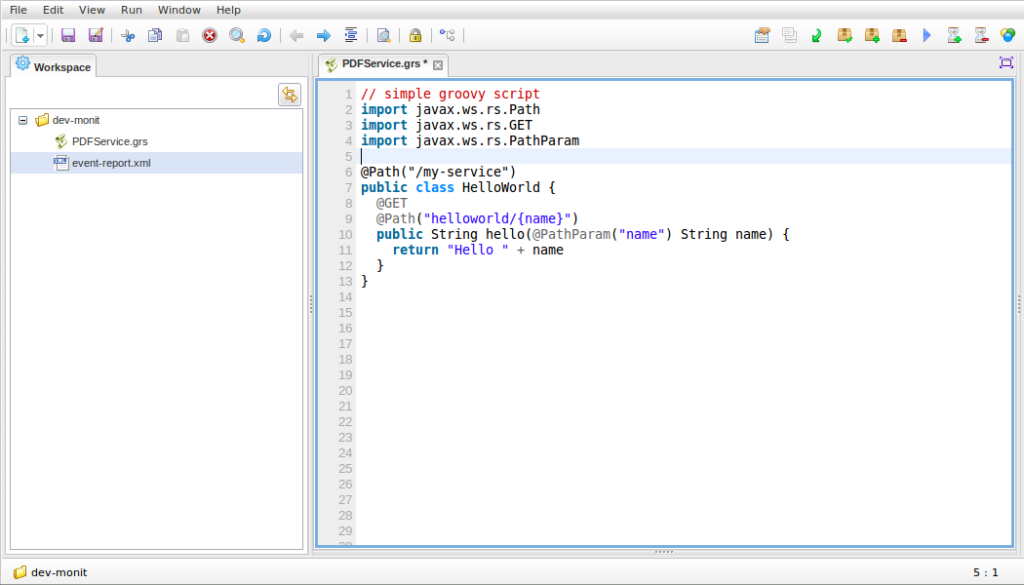Select event-report.xml in the workspace tree
1024x585 pixels.
pos(109,162)
